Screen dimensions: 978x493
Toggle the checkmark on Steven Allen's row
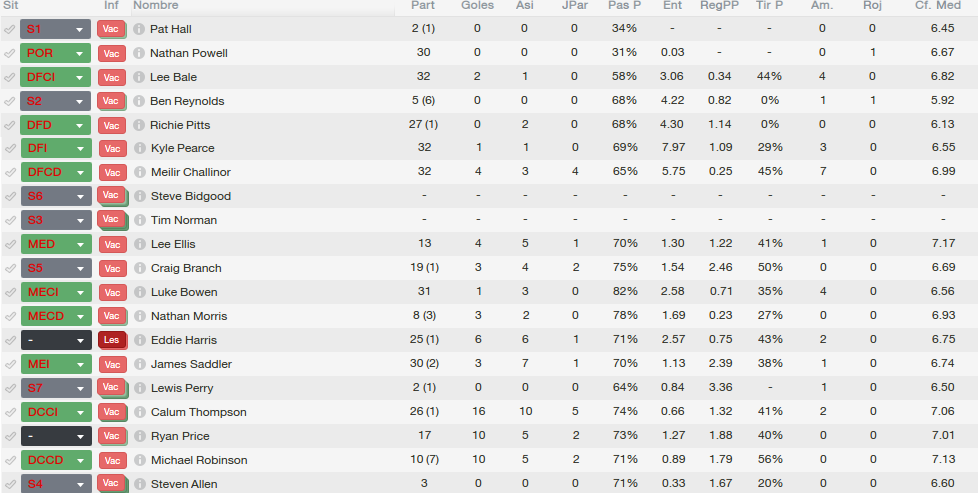9,484
